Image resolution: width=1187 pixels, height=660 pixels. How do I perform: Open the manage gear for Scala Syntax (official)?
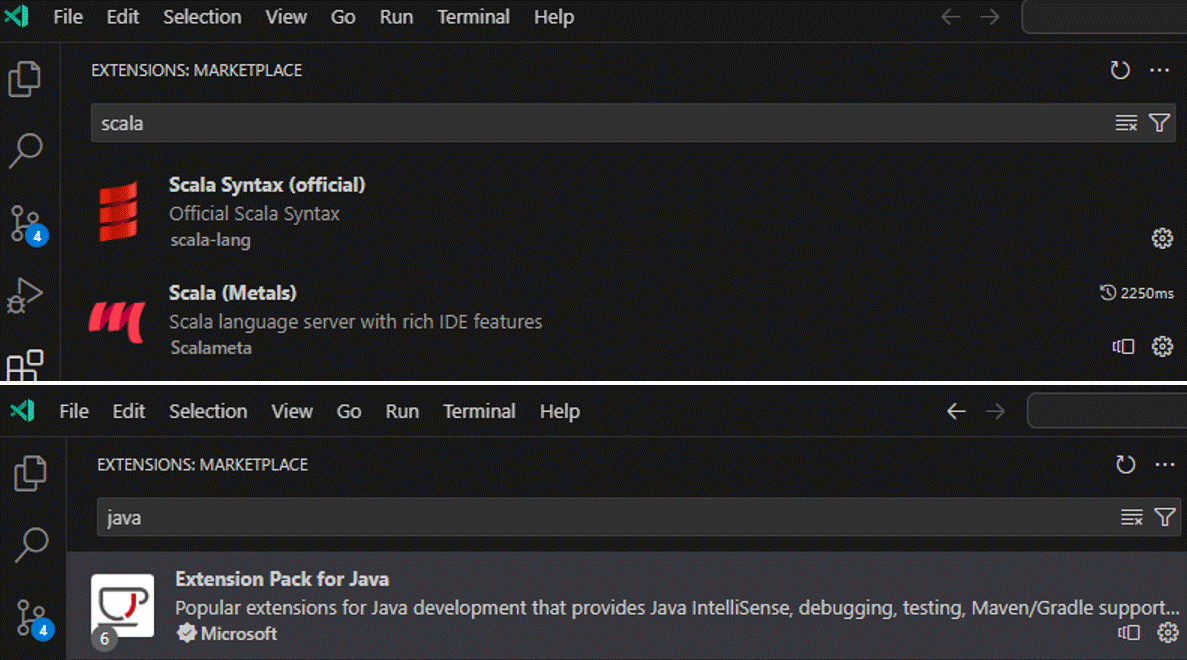(x=1162, y=238)
